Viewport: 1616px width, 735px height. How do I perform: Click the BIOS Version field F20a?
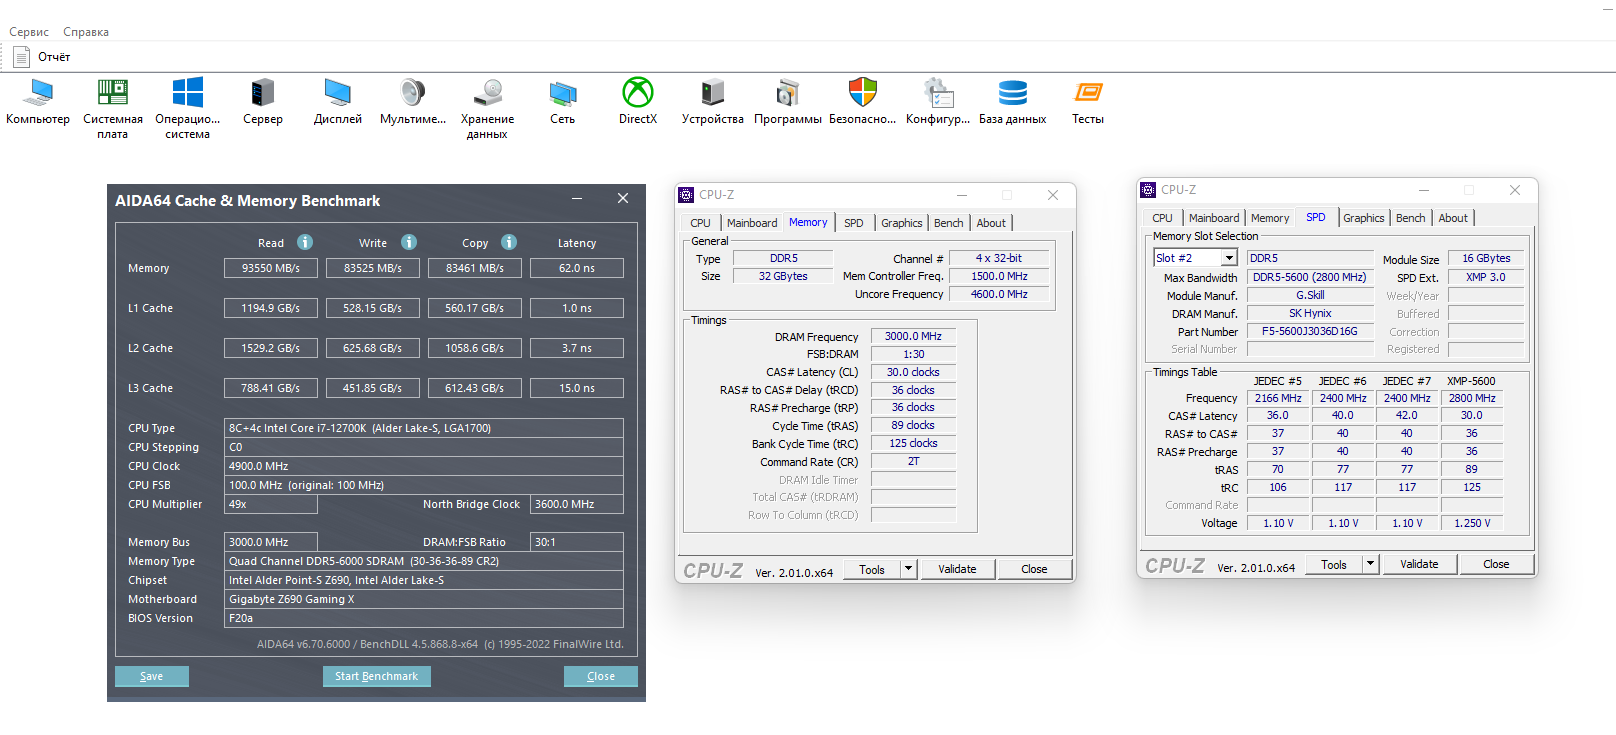click(424, 618)
